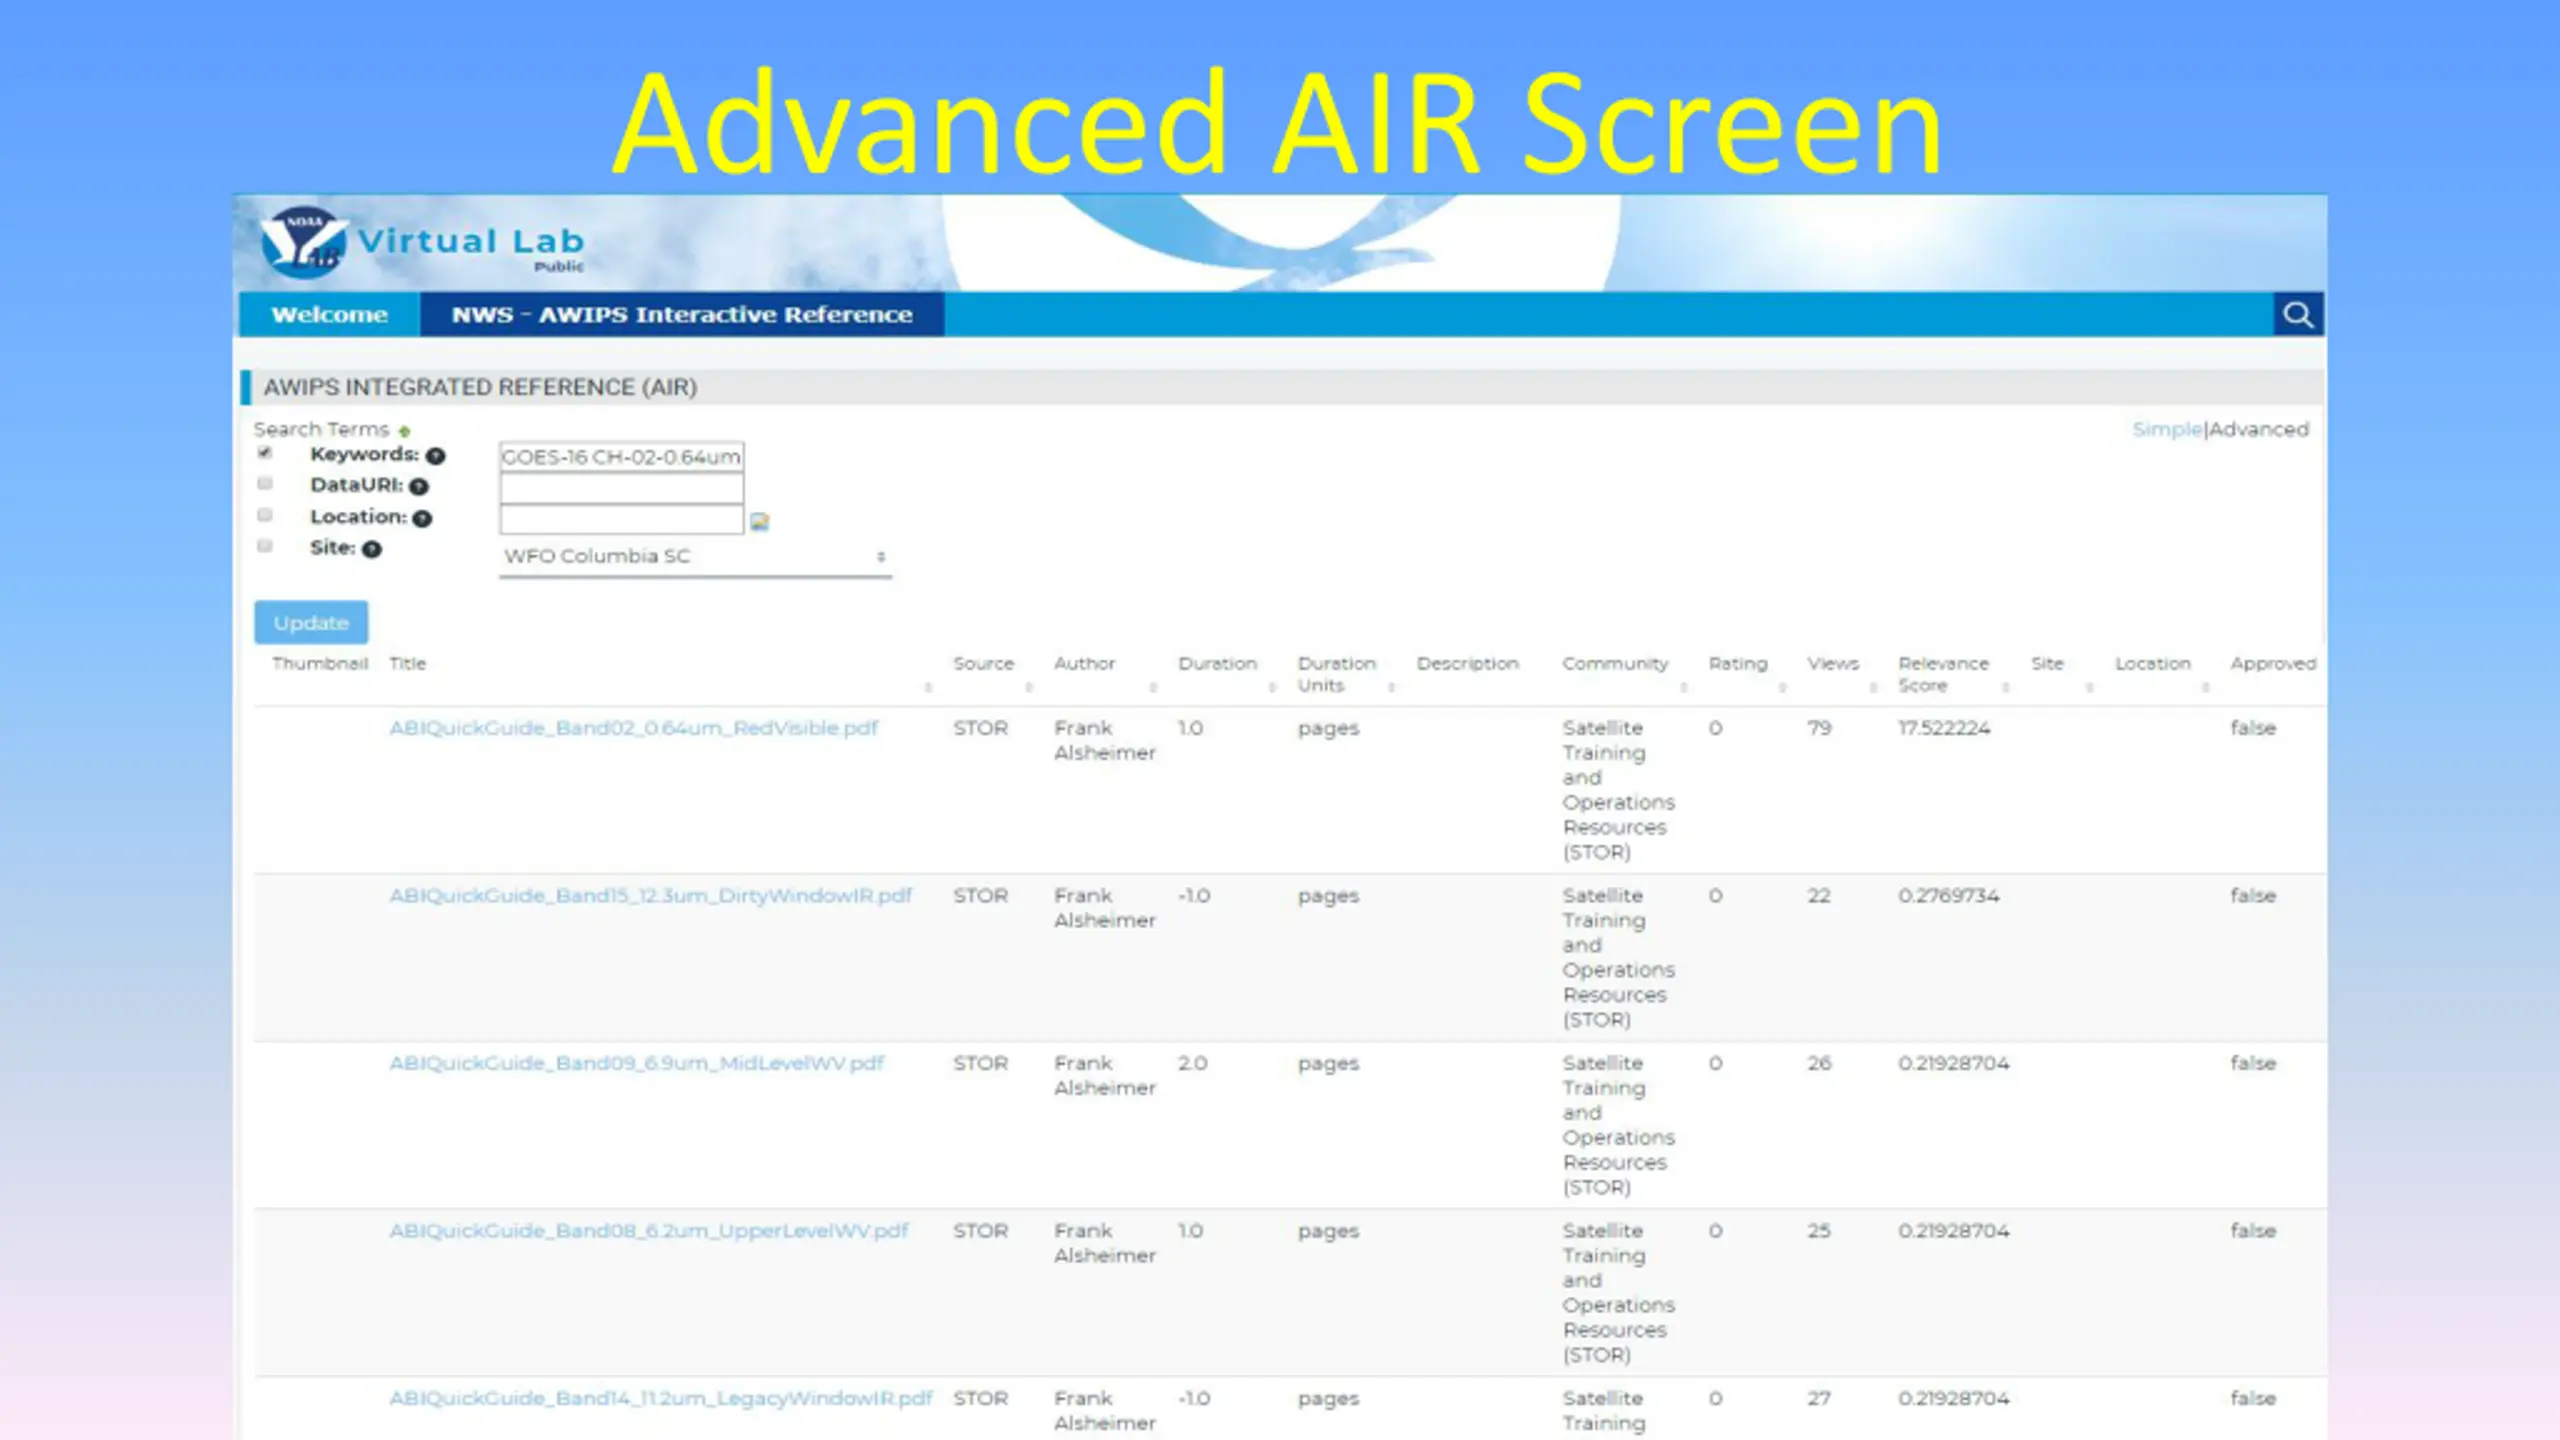Click AWIPS INTEGRATED REFERENCE (AIR) heading
Screen dimensions: 2560x1440
(x=480, y=388)
